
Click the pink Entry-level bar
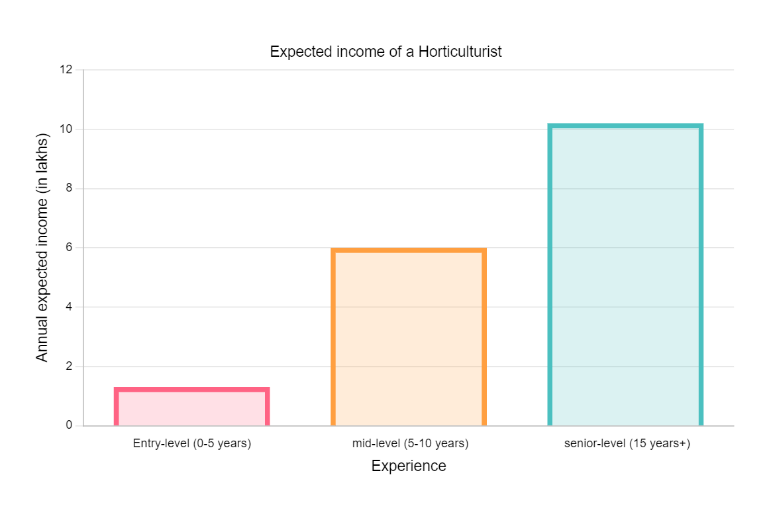pyautogui.click(x=192, y=407)
